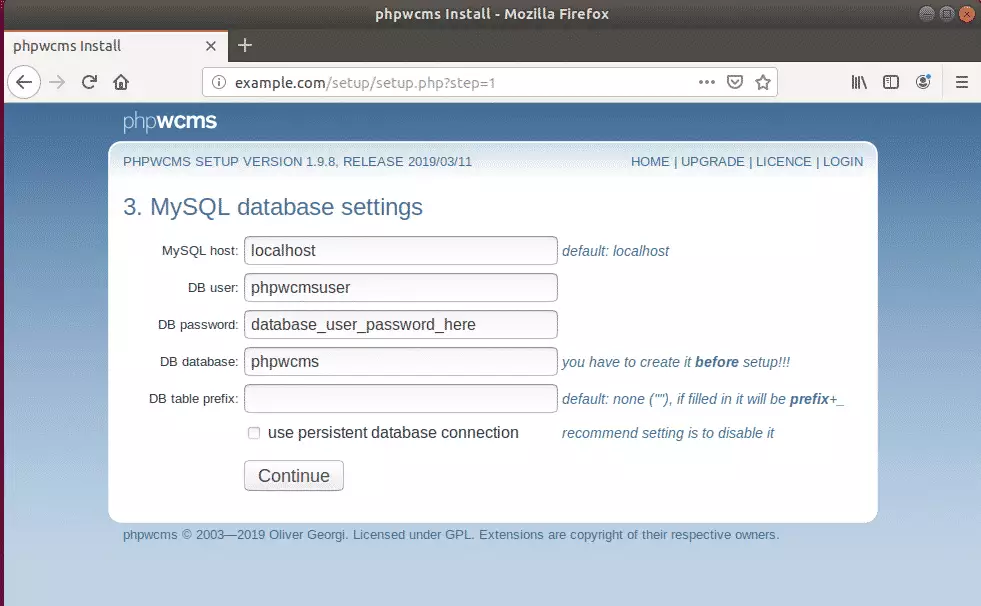Viewport: 981px width, 606px height.
Task: Click the address bar URL text
Action: (x=365, y=83)
